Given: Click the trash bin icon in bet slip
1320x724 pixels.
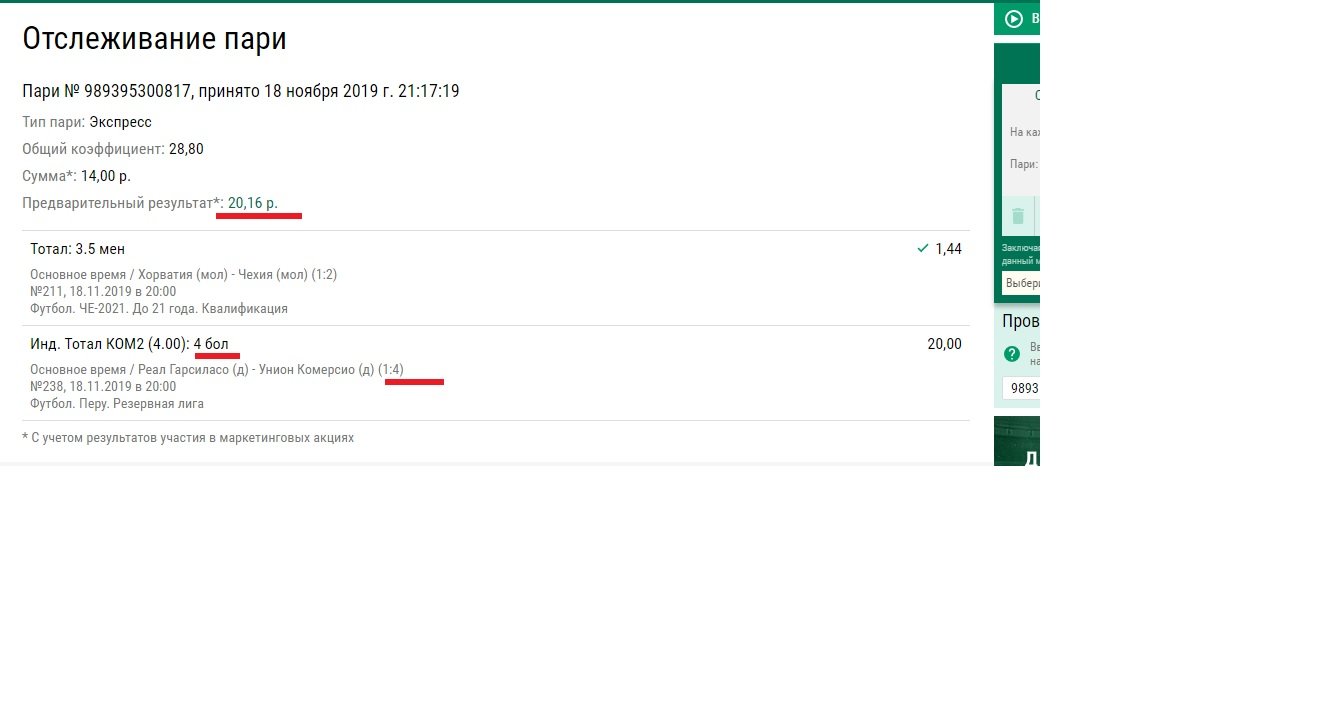Looking at the screenshot, I should pos(1018,216).
